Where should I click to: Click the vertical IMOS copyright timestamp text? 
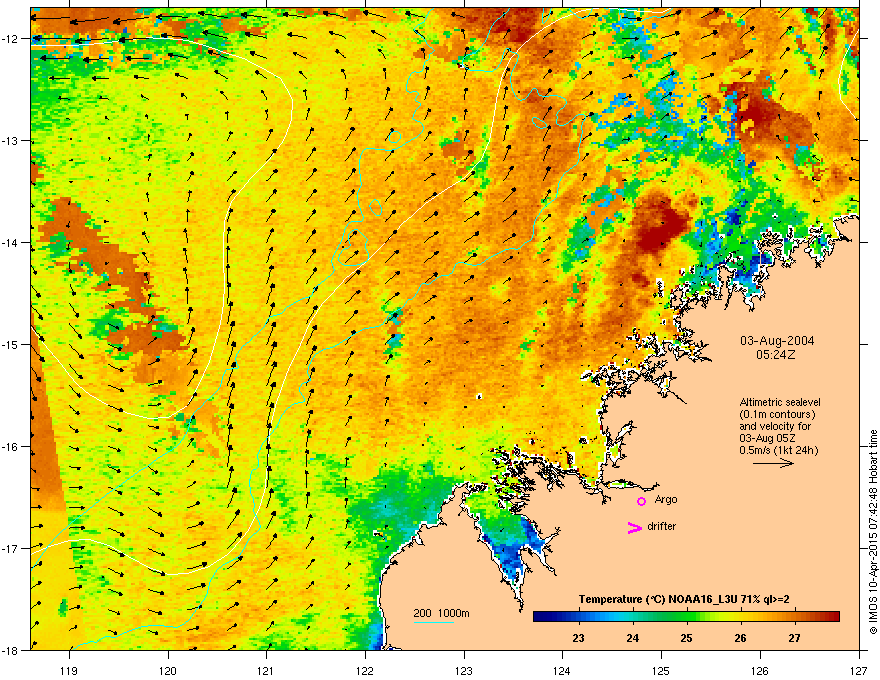(x=873, y=532)
